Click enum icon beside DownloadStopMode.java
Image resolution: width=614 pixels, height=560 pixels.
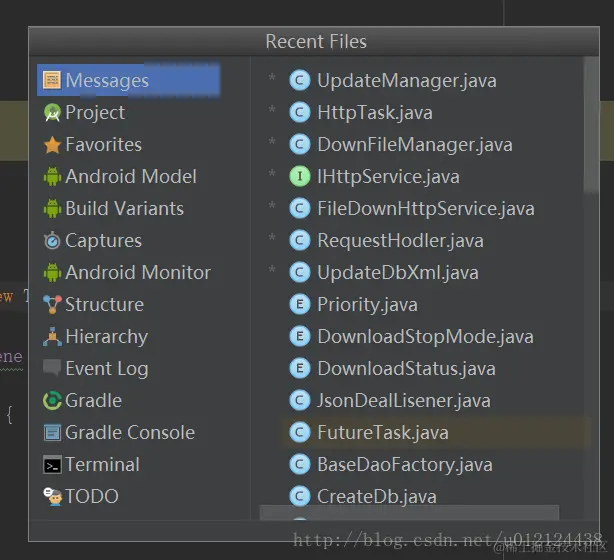tap(300, 336)
